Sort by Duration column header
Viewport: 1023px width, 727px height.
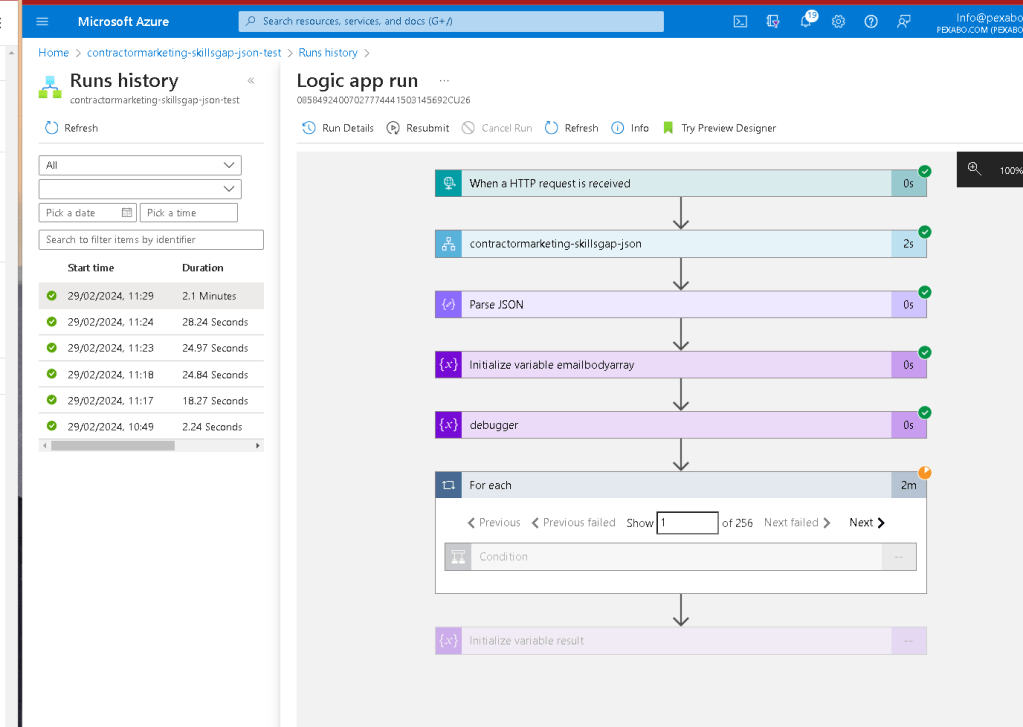[x=203, y=268]
